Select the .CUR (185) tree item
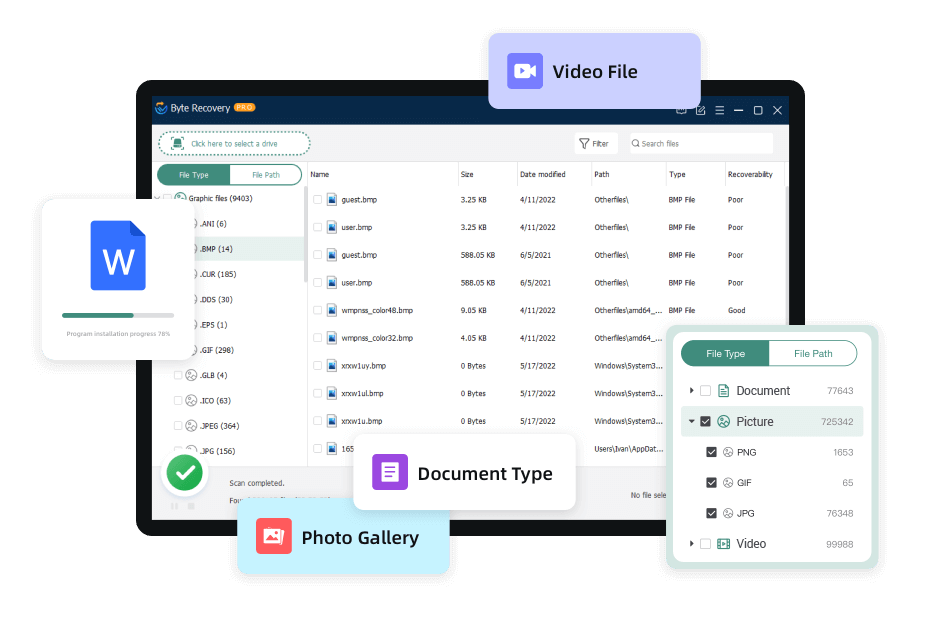Viewport: 941px width, 629px height. tap(218, 274)
